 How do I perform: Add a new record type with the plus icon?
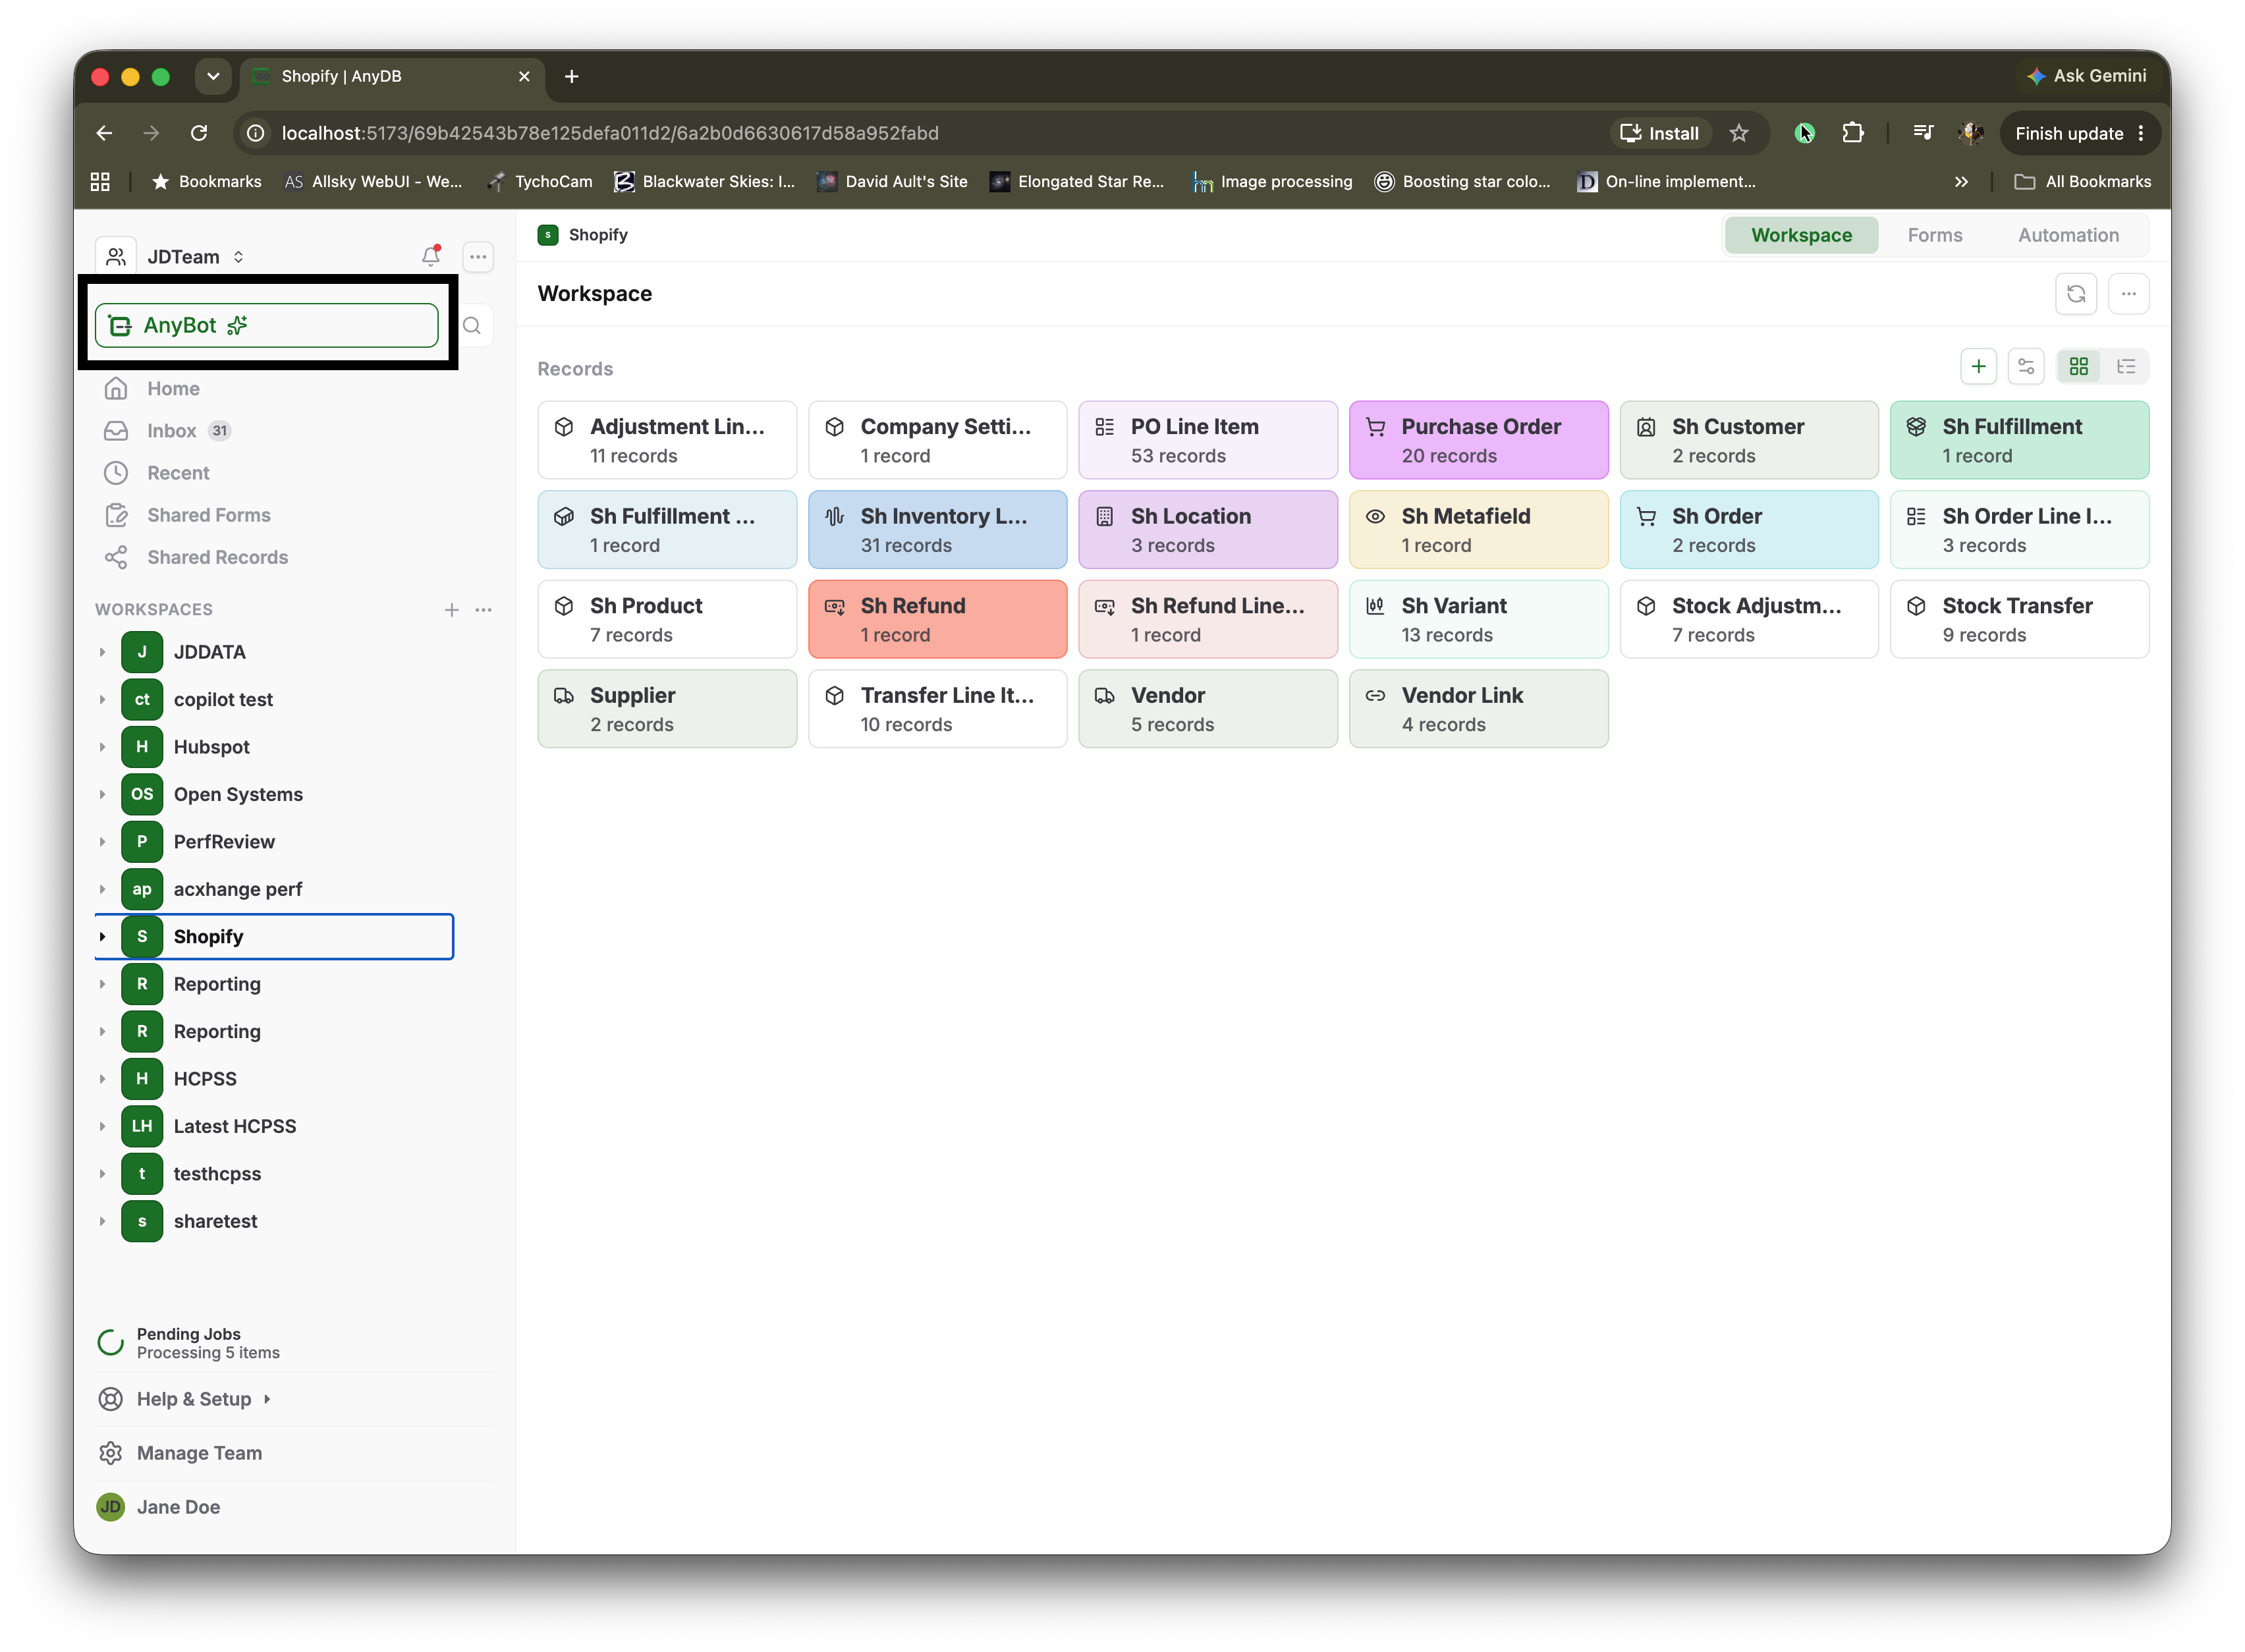pos(1978,367)
